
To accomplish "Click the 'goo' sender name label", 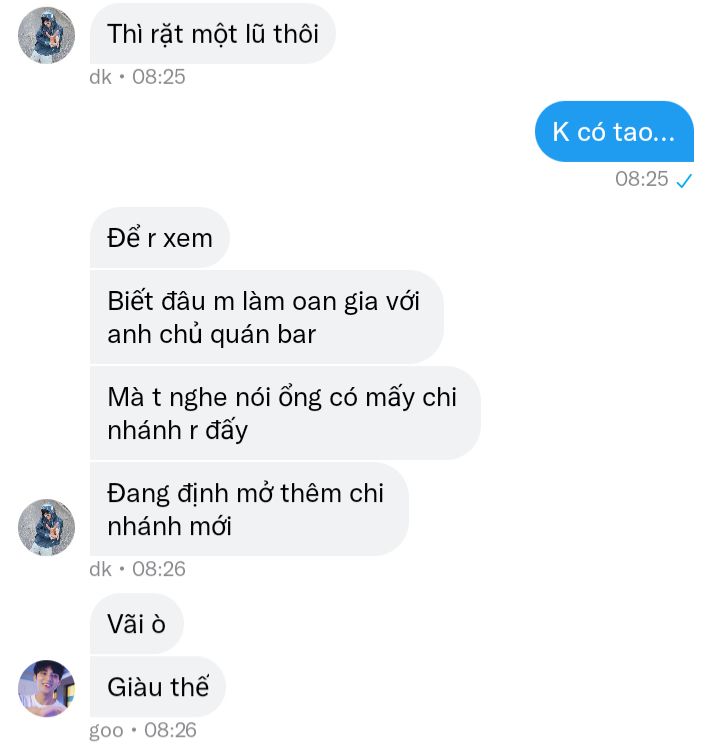I will (106, 731).
